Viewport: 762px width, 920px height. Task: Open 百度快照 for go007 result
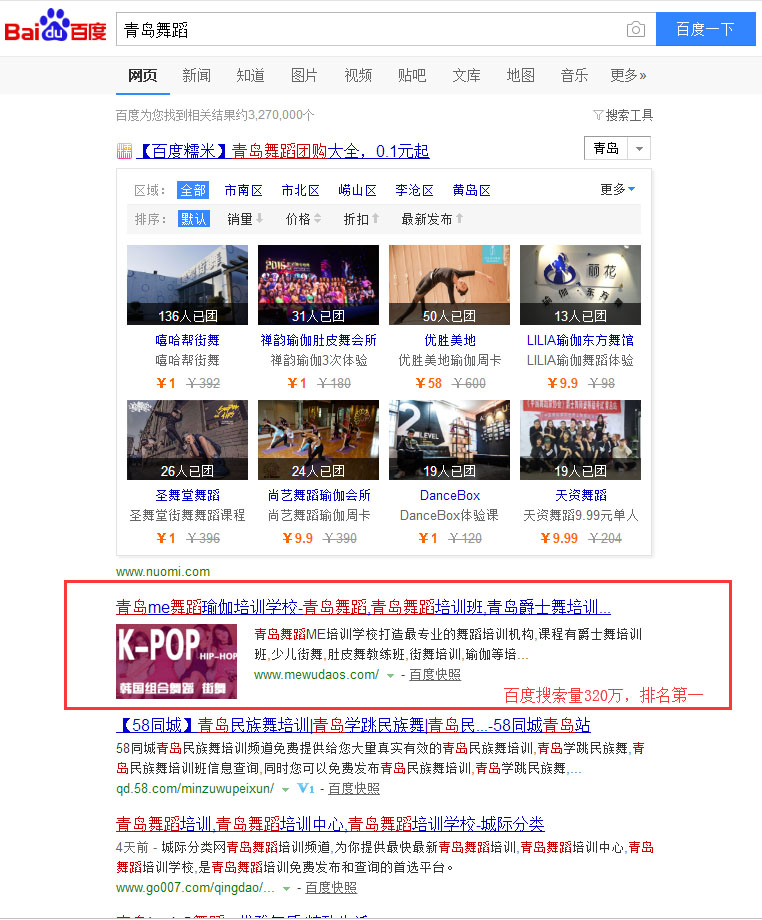pyautogui.click(x=331, y=888)
